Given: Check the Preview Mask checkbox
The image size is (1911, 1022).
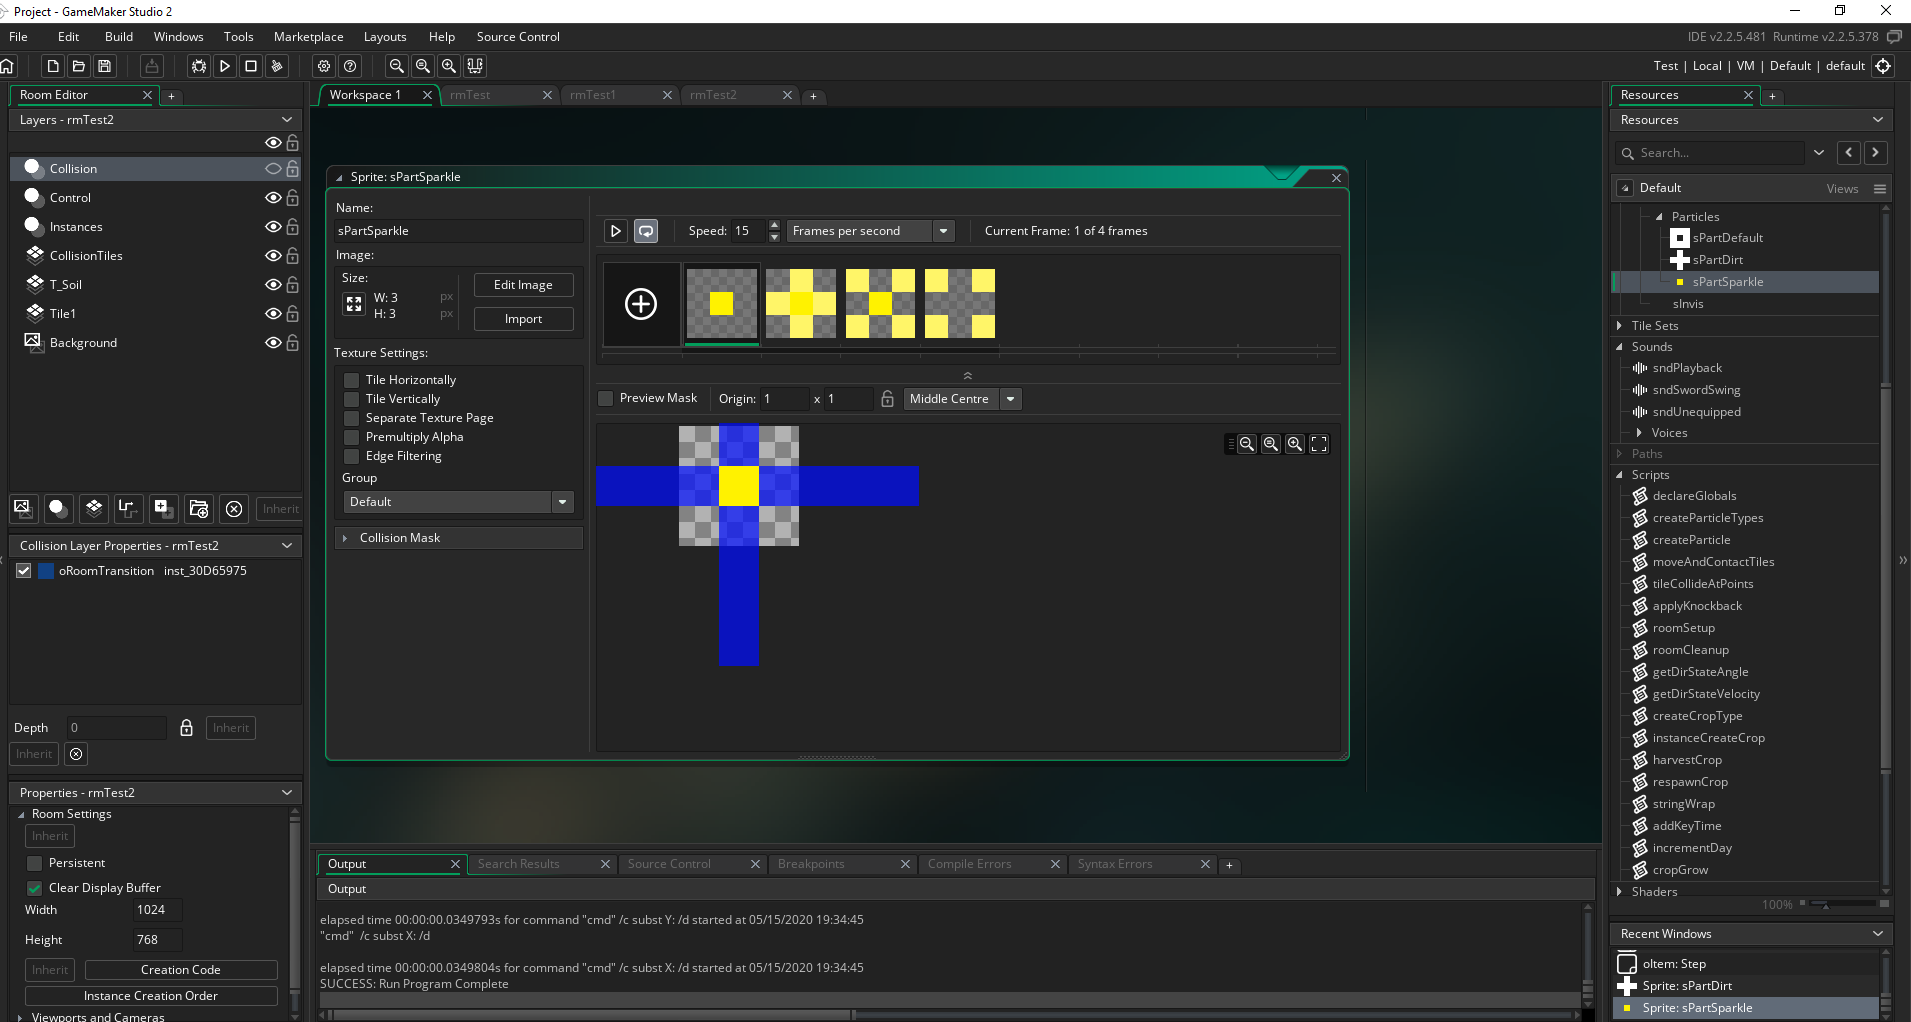Looking at the screenshot, I should coord(606,398).
